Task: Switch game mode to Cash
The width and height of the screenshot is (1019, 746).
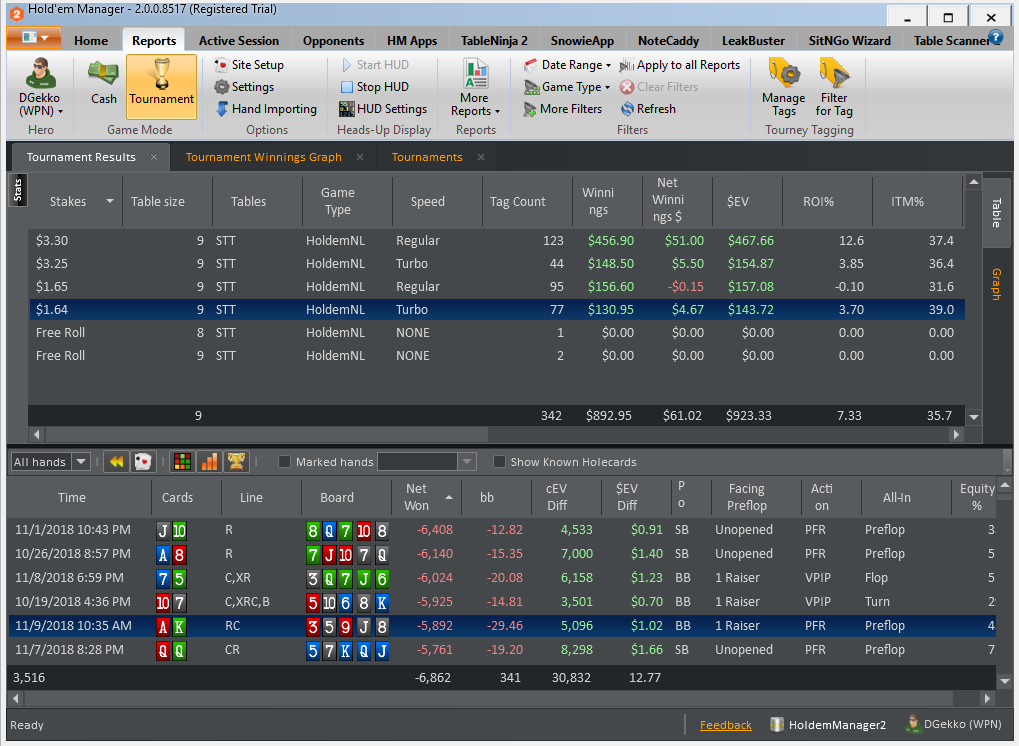Action: point(103,83)
